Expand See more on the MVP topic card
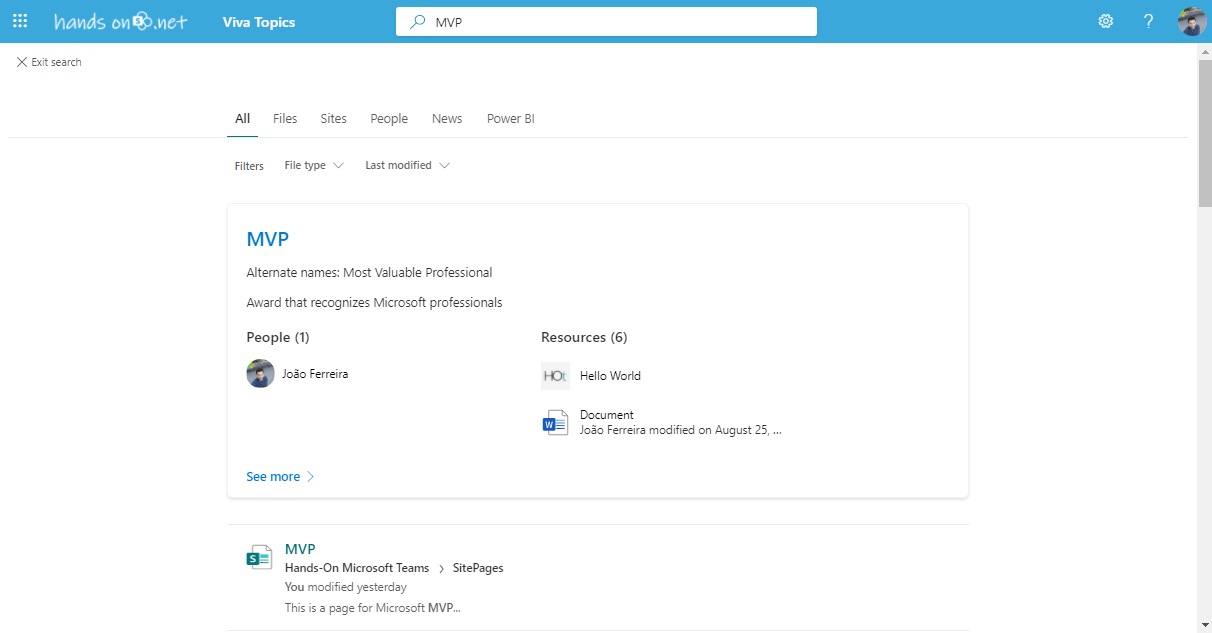Image resolution: width=1212 pixels, height=633 pixels. pos(273,476)
